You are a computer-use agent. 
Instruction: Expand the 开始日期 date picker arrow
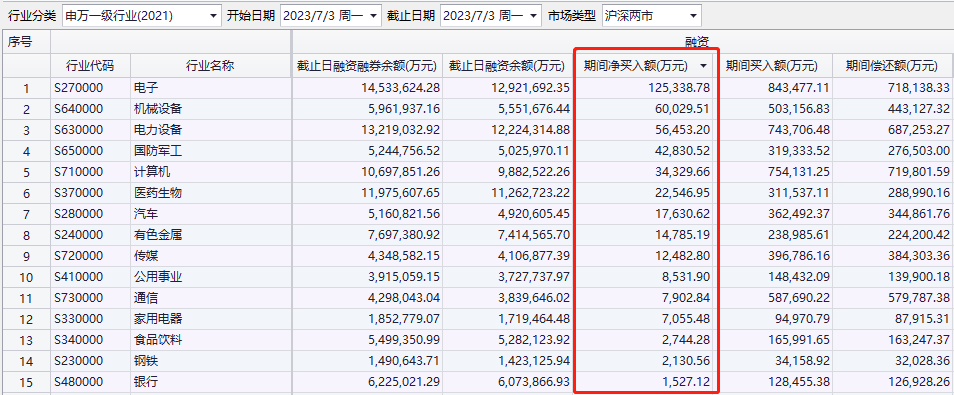(373, 16)
